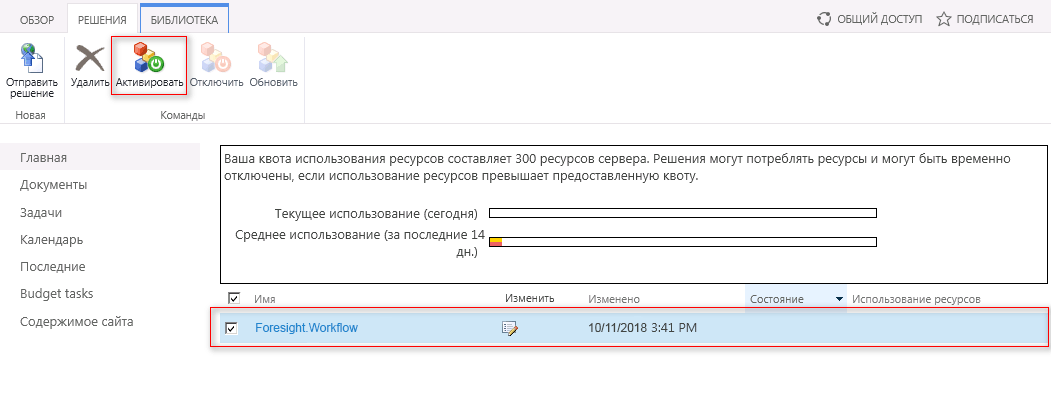Click the edit icon for Foresight.Workflow
This screenshot has height=418, width=1051.
[x=510, y=328]
